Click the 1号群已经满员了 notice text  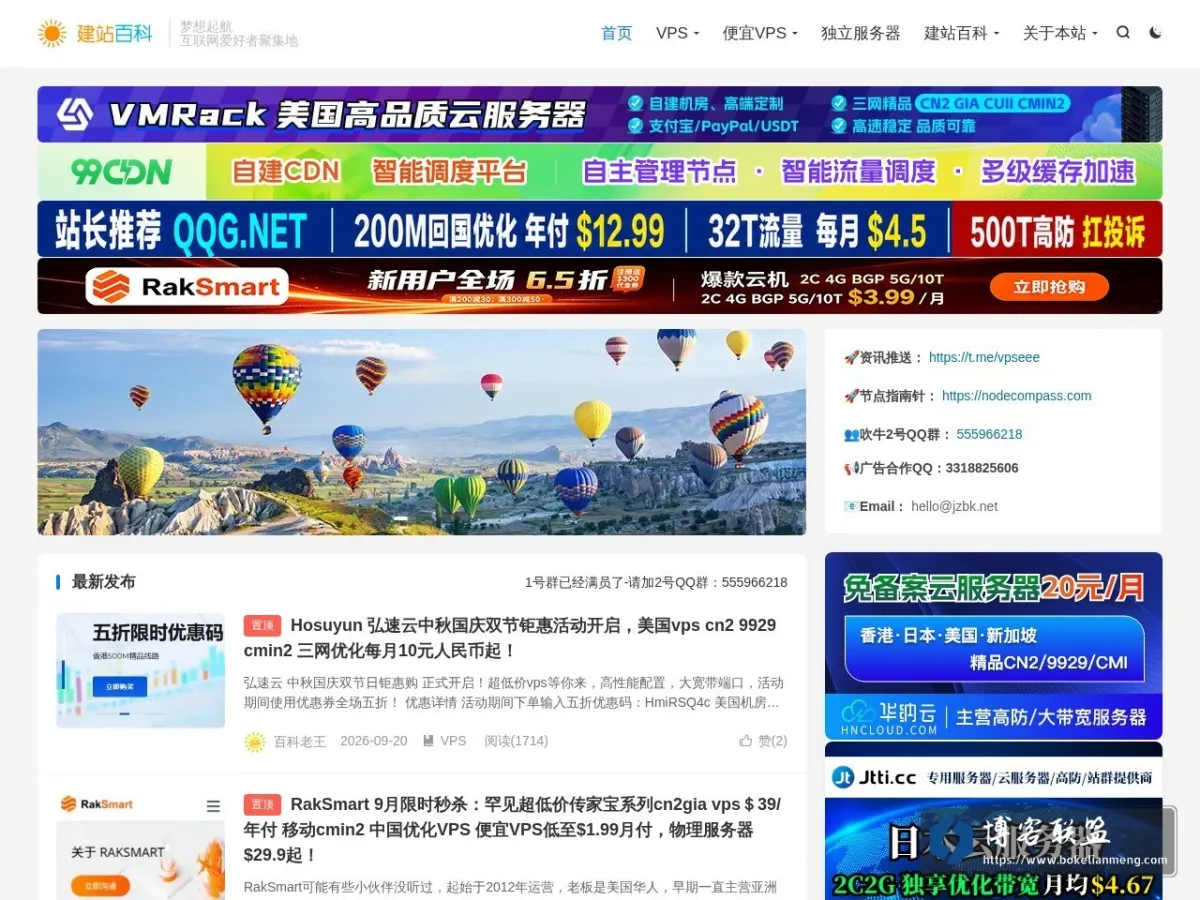tap(656, 582)
